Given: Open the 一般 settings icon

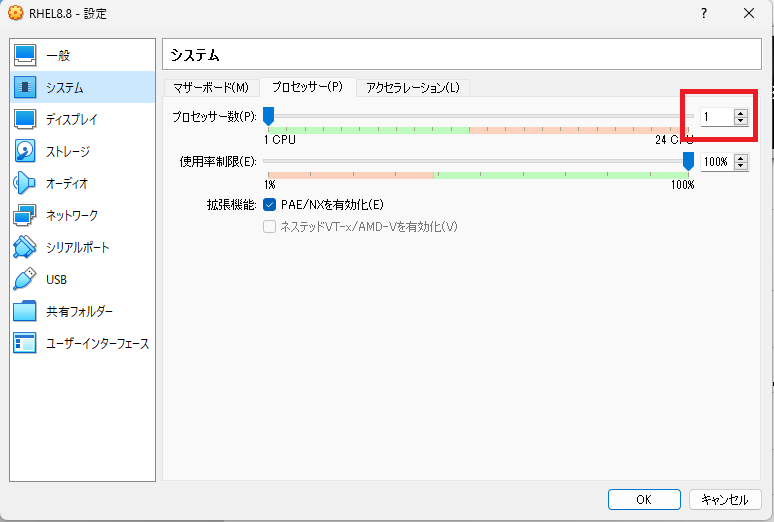Looking at the screenshot, I should coord(25,55).
